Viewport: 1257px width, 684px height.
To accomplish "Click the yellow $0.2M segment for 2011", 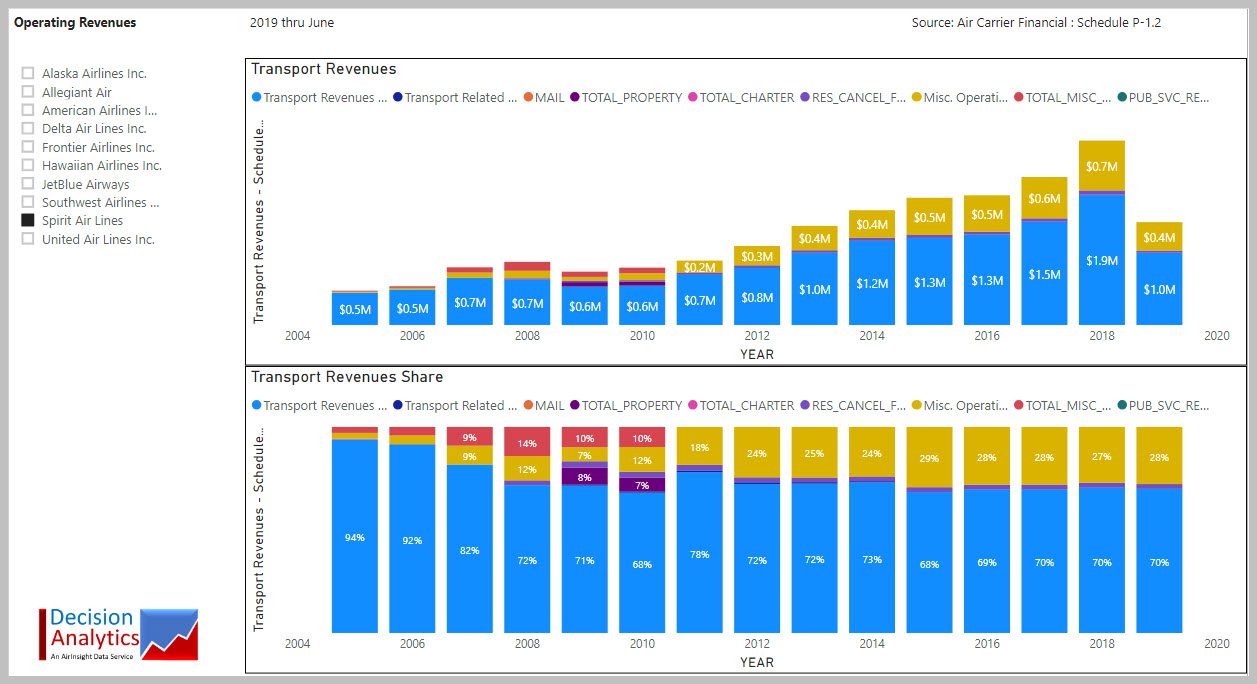I will pos(699,267).
